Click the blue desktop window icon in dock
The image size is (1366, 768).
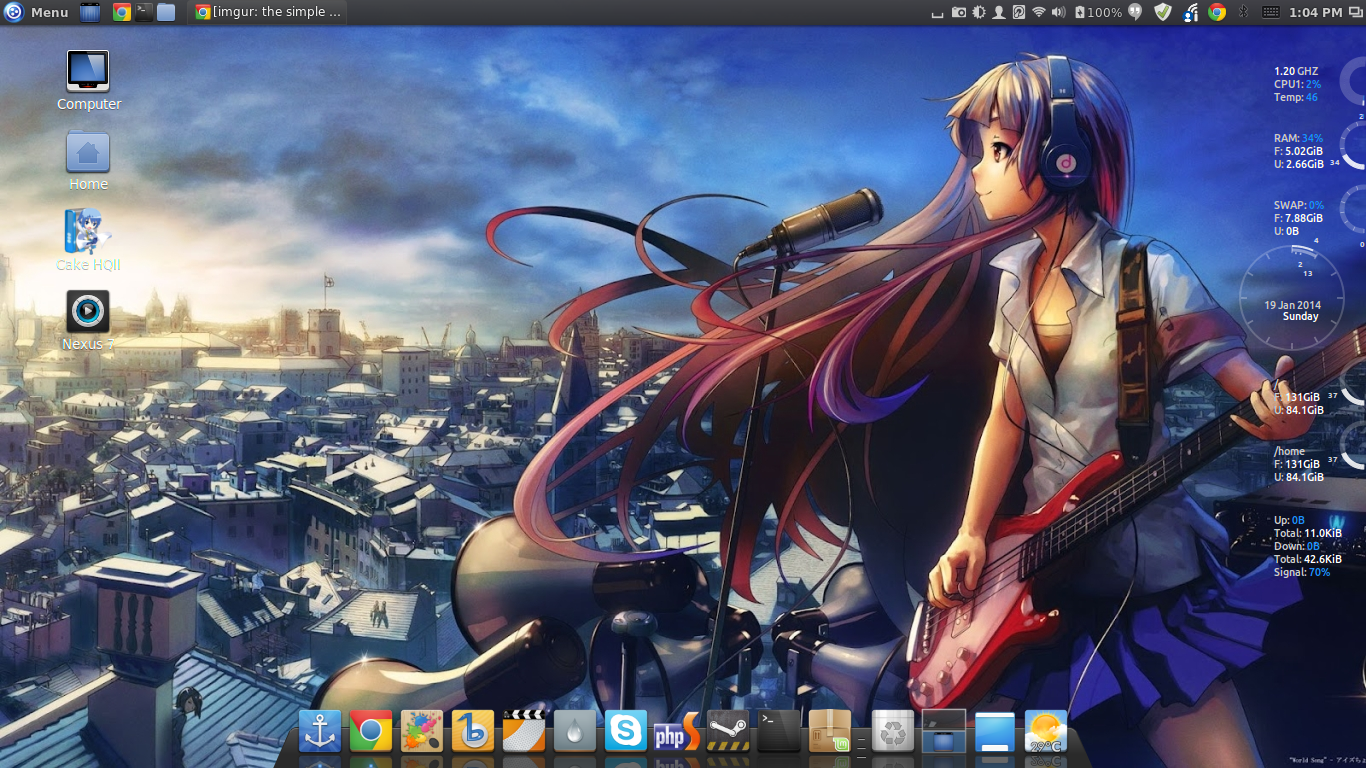coord(995,732)
